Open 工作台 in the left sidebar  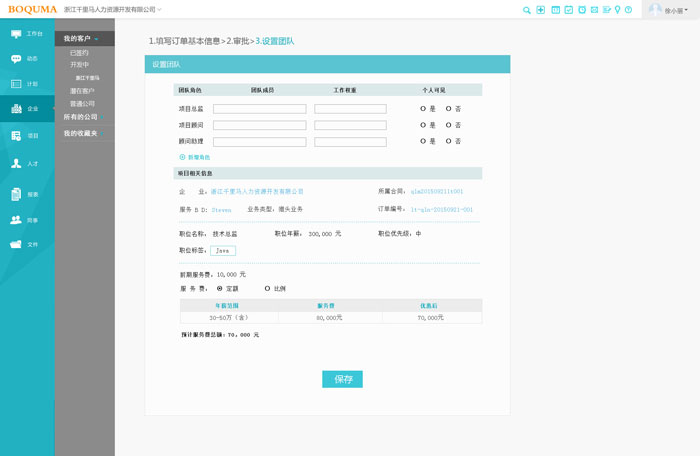pyautogui.click(x=27, y=33)
